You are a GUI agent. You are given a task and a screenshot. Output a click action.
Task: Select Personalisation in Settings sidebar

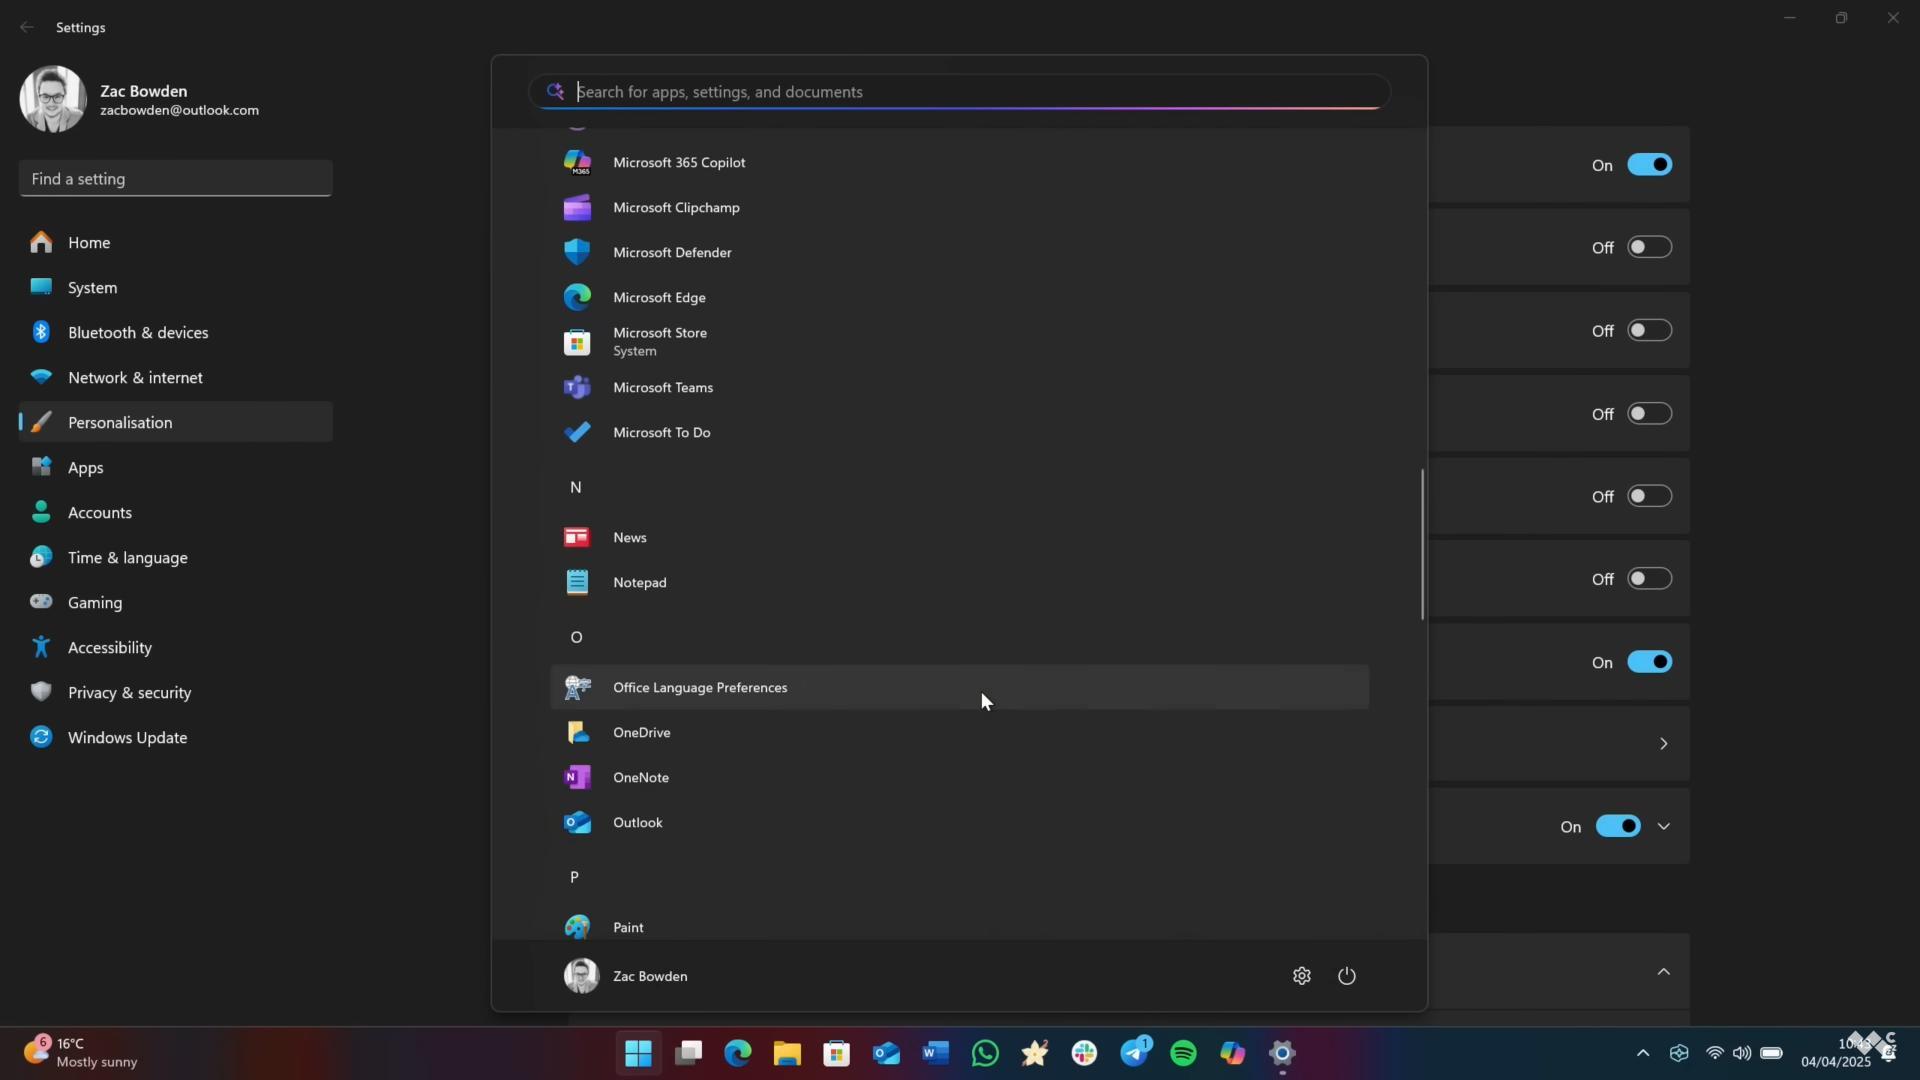coord(176,422)
